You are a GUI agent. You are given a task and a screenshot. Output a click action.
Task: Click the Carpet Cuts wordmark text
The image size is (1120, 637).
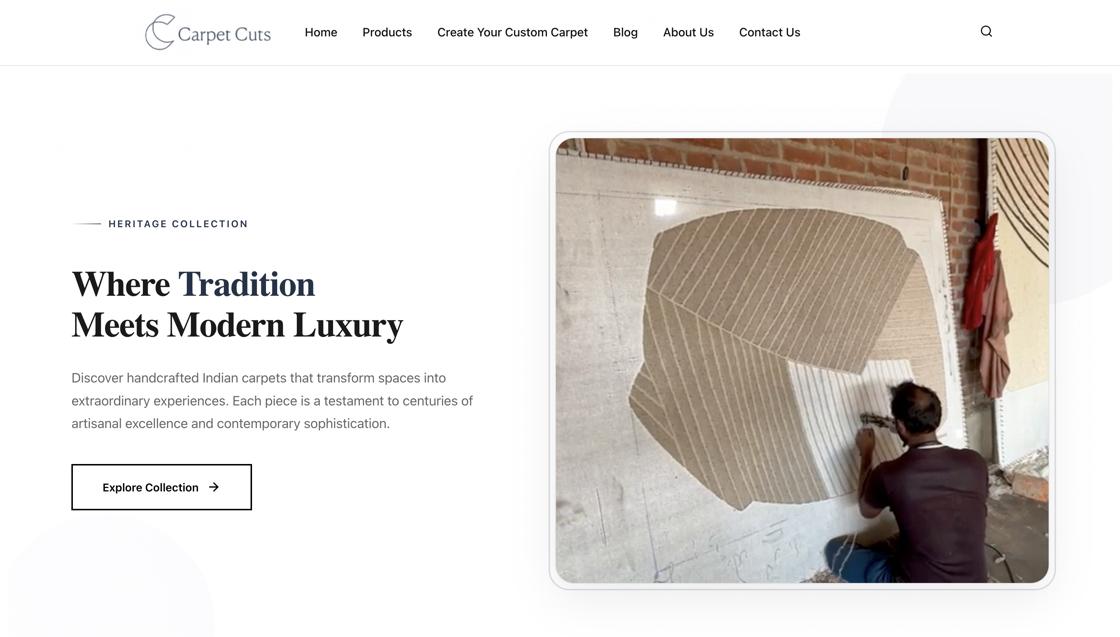point(224,34)
